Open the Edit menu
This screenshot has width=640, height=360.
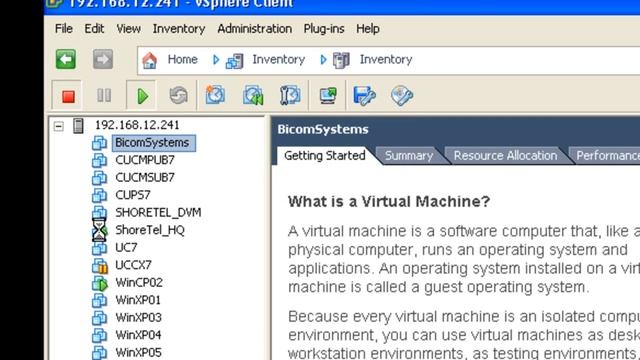pos(94,29)
